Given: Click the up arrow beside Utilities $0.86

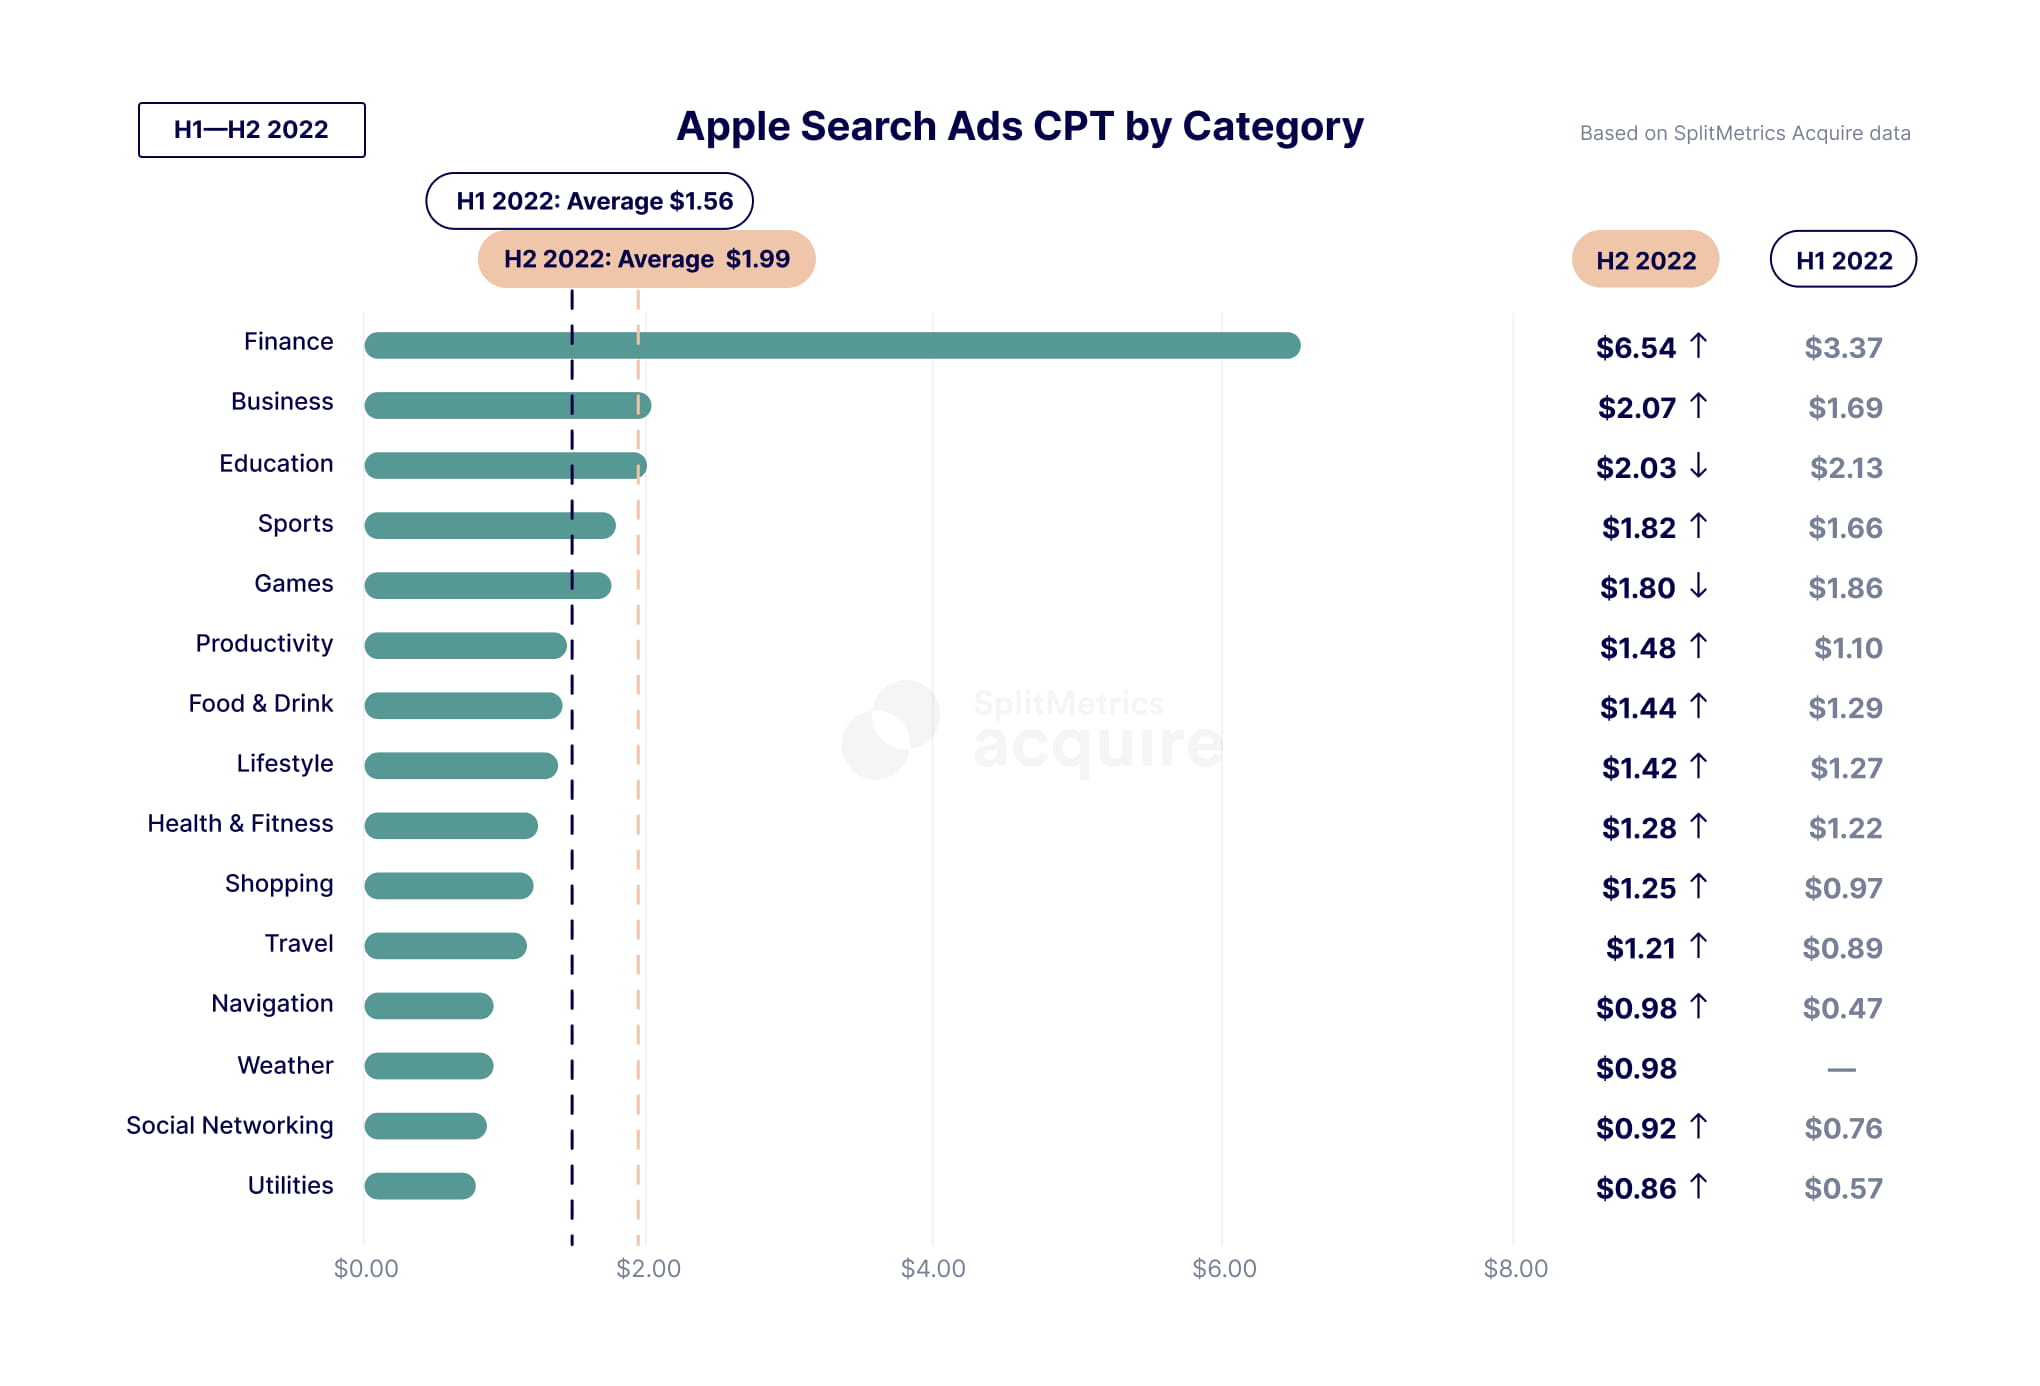Looking at the screenshot, I should click(x=1698, y=1186).
